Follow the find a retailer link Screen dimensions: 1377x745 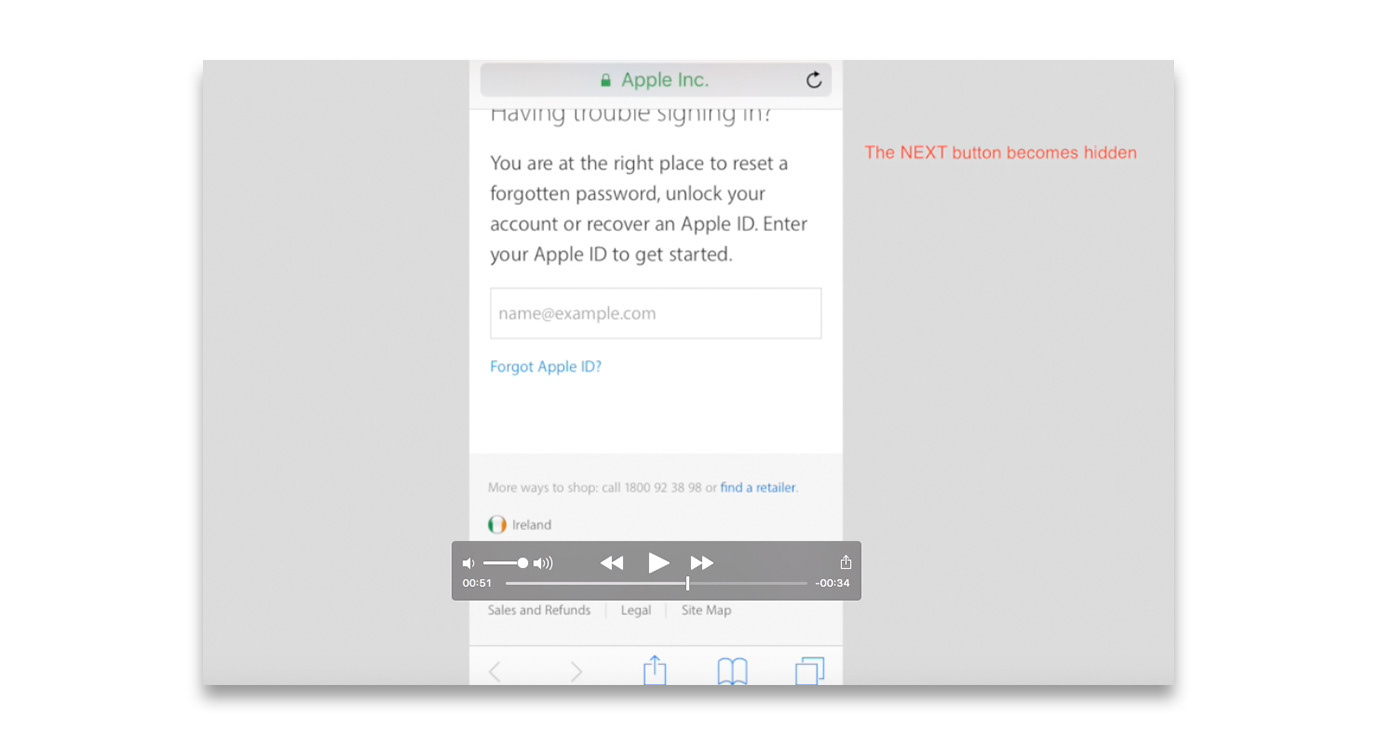pos(758,488)
